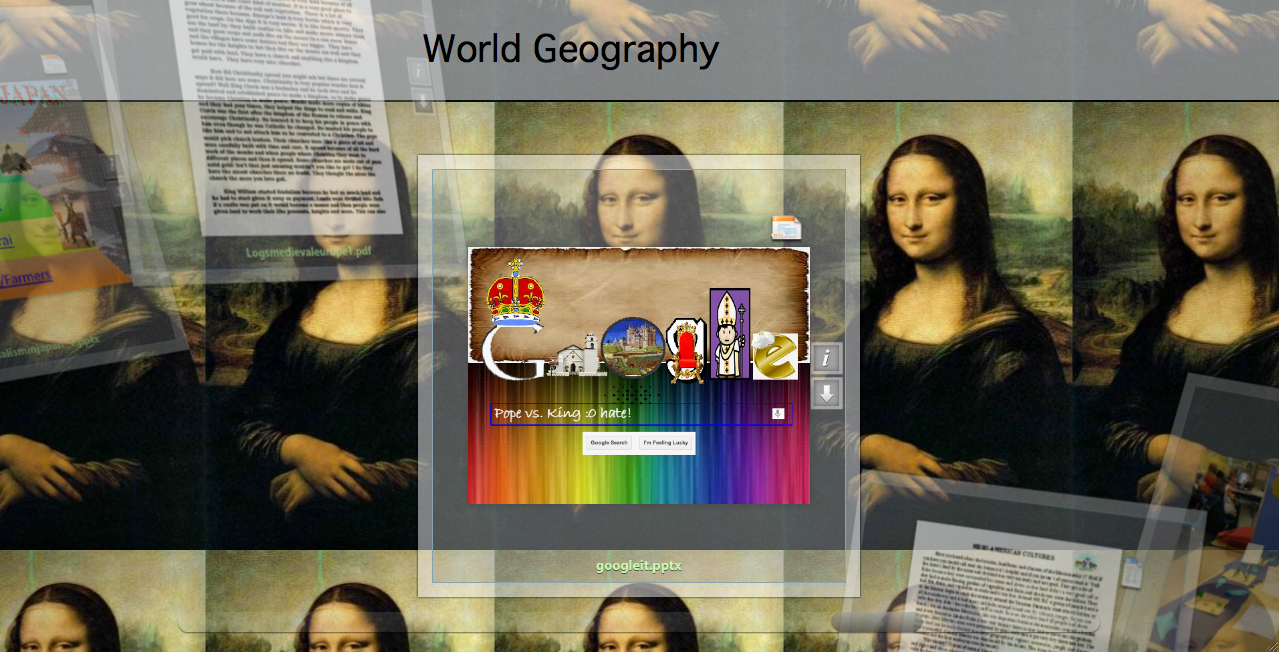Screen dimensions: 1279x652
Task: Click the PowerPoint file icon above the doodle
Action: click(786, 227)
